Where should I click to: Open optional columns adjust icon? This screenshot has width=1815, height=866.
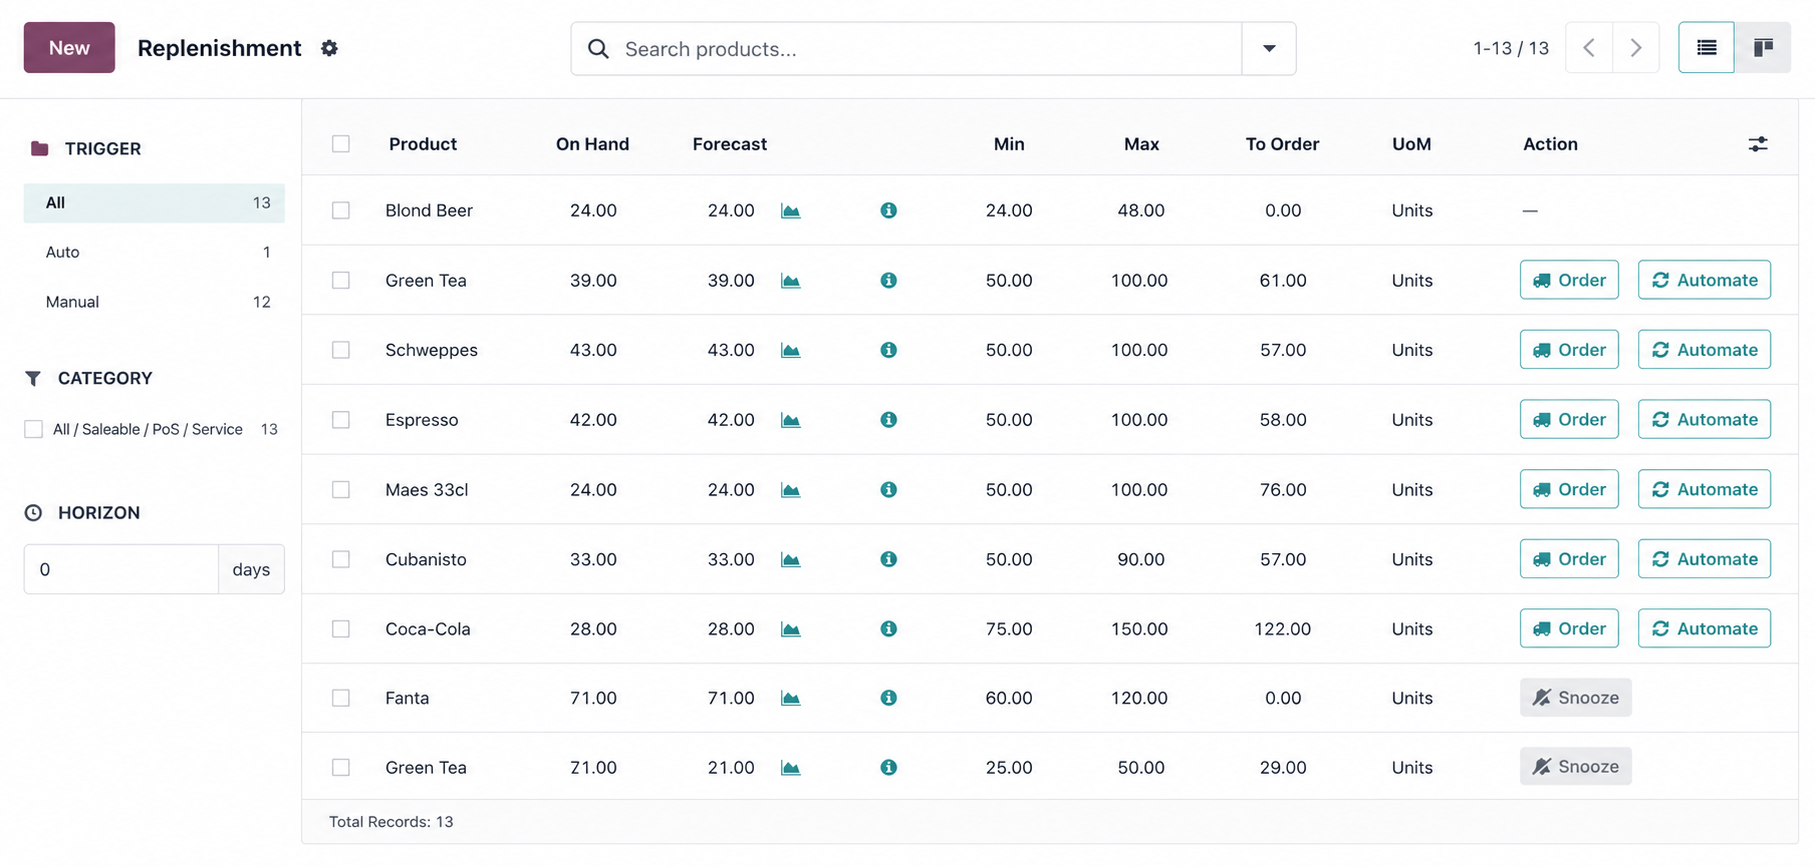[x=1757, y=144]
